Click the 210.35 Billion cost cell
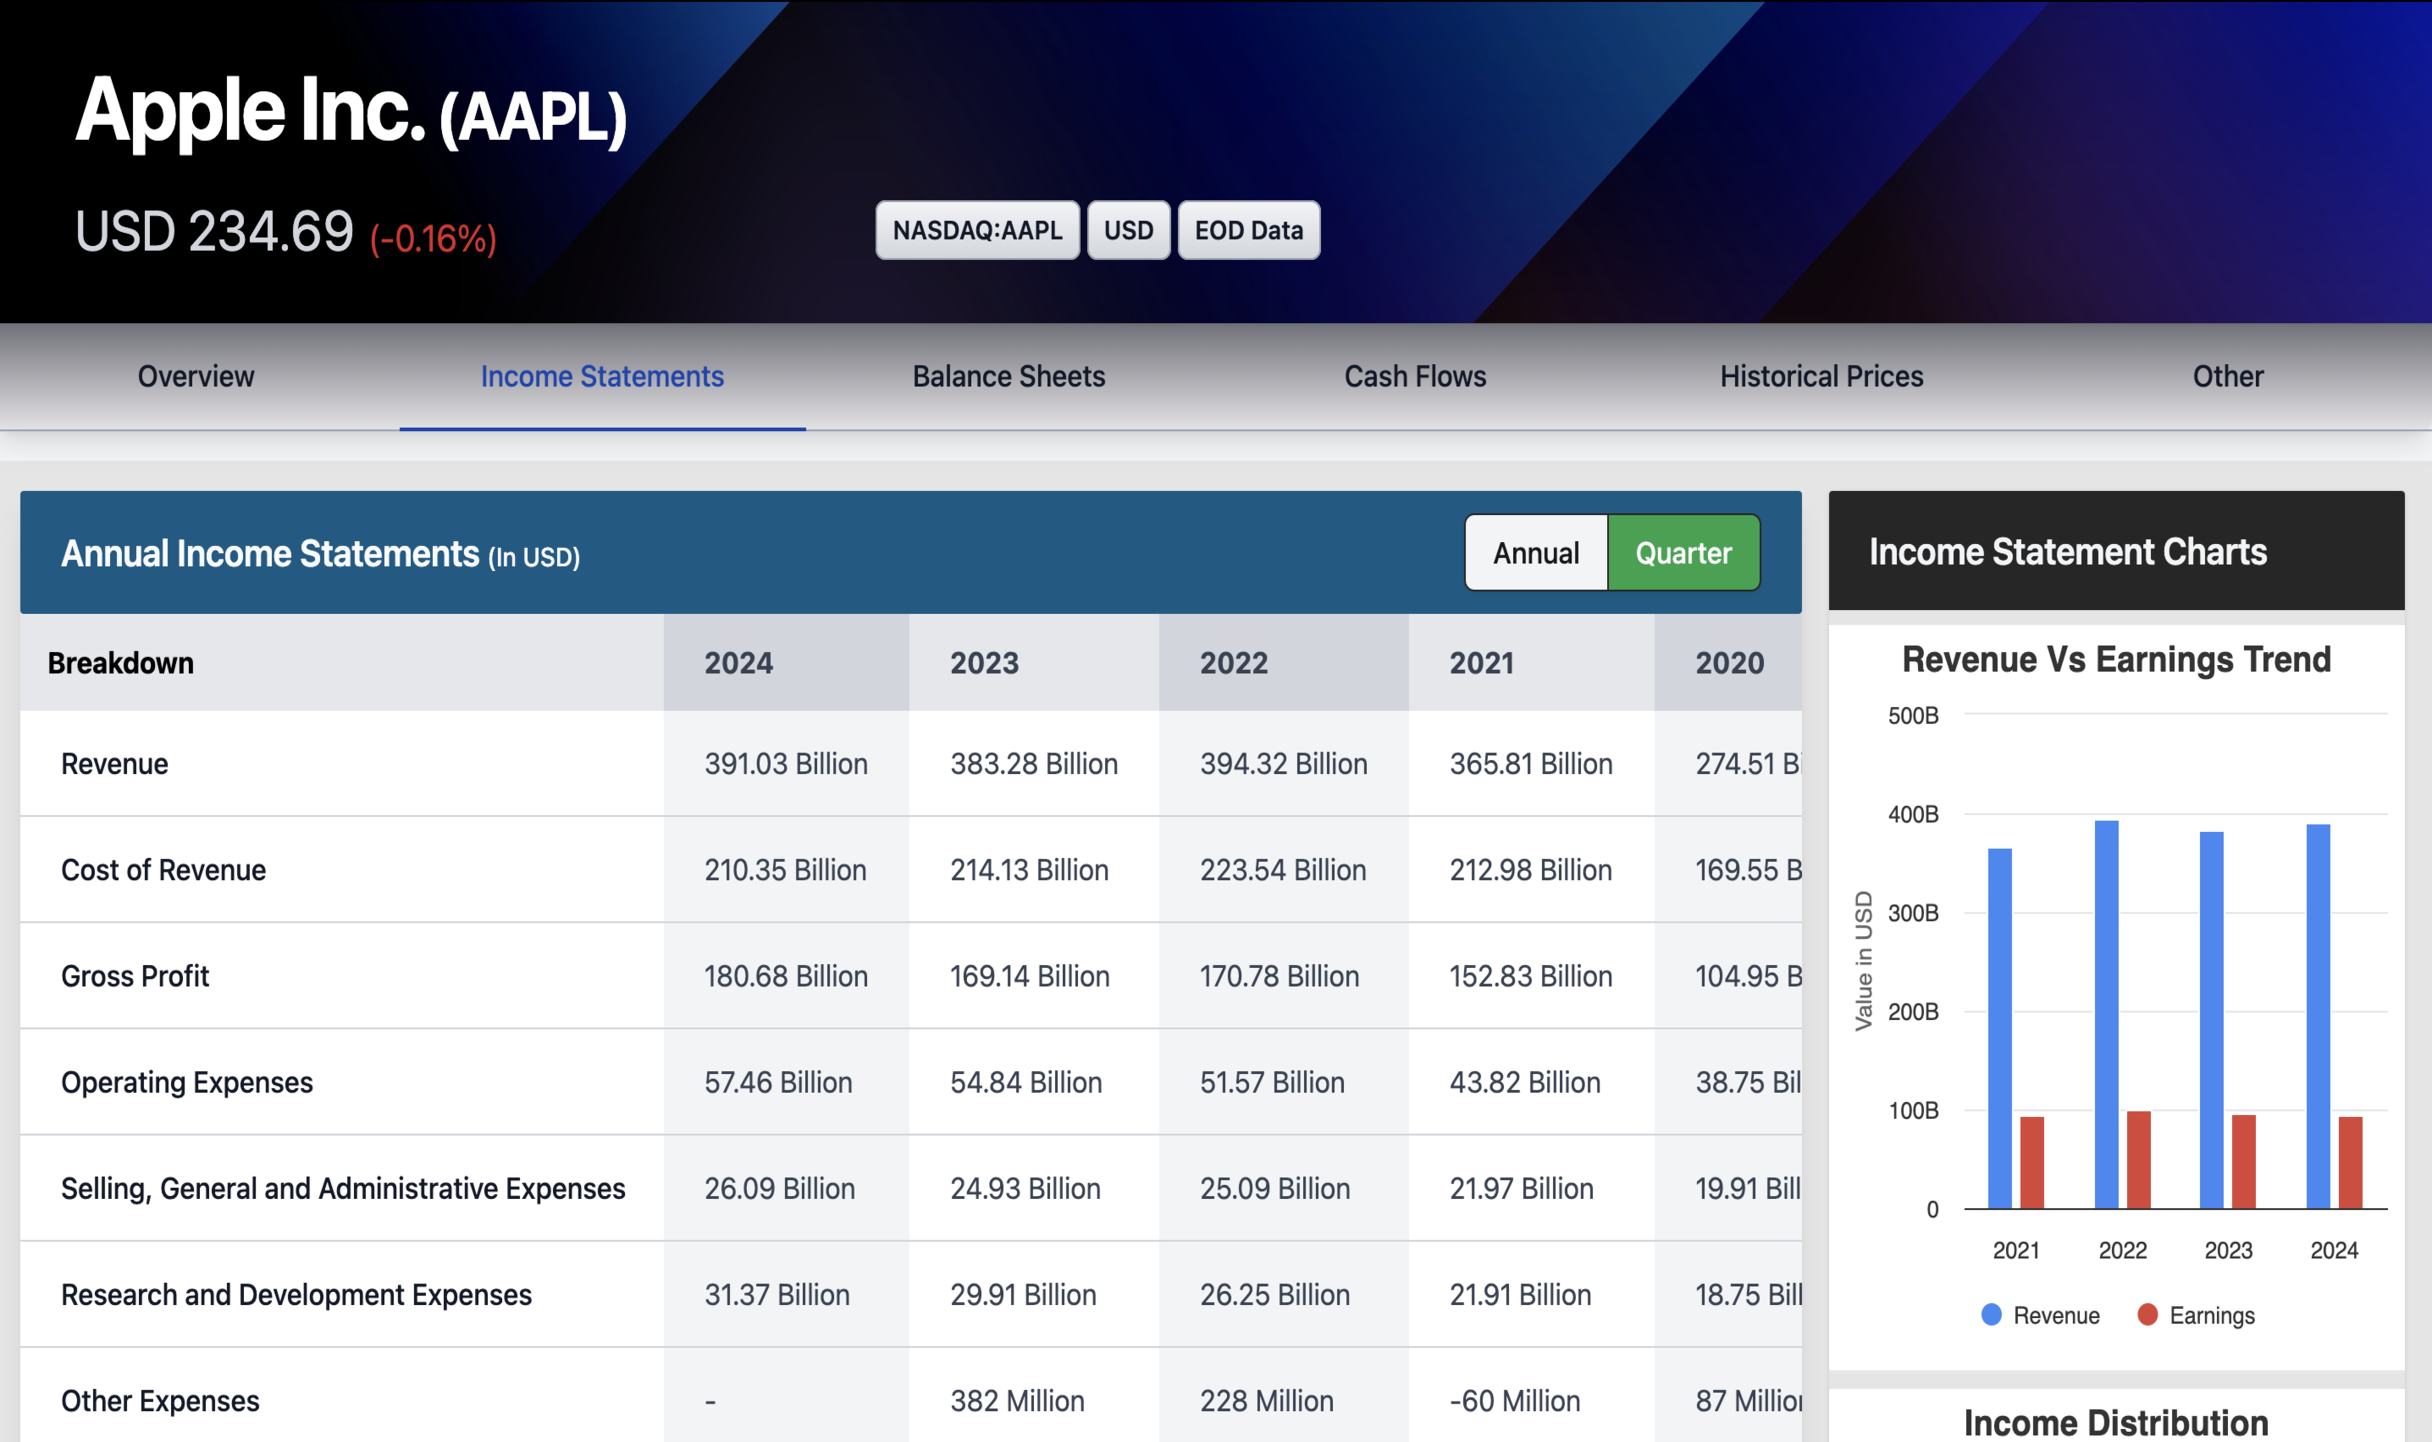The width and height of the screenshot is (2432, 1442). tap(785, 870)
